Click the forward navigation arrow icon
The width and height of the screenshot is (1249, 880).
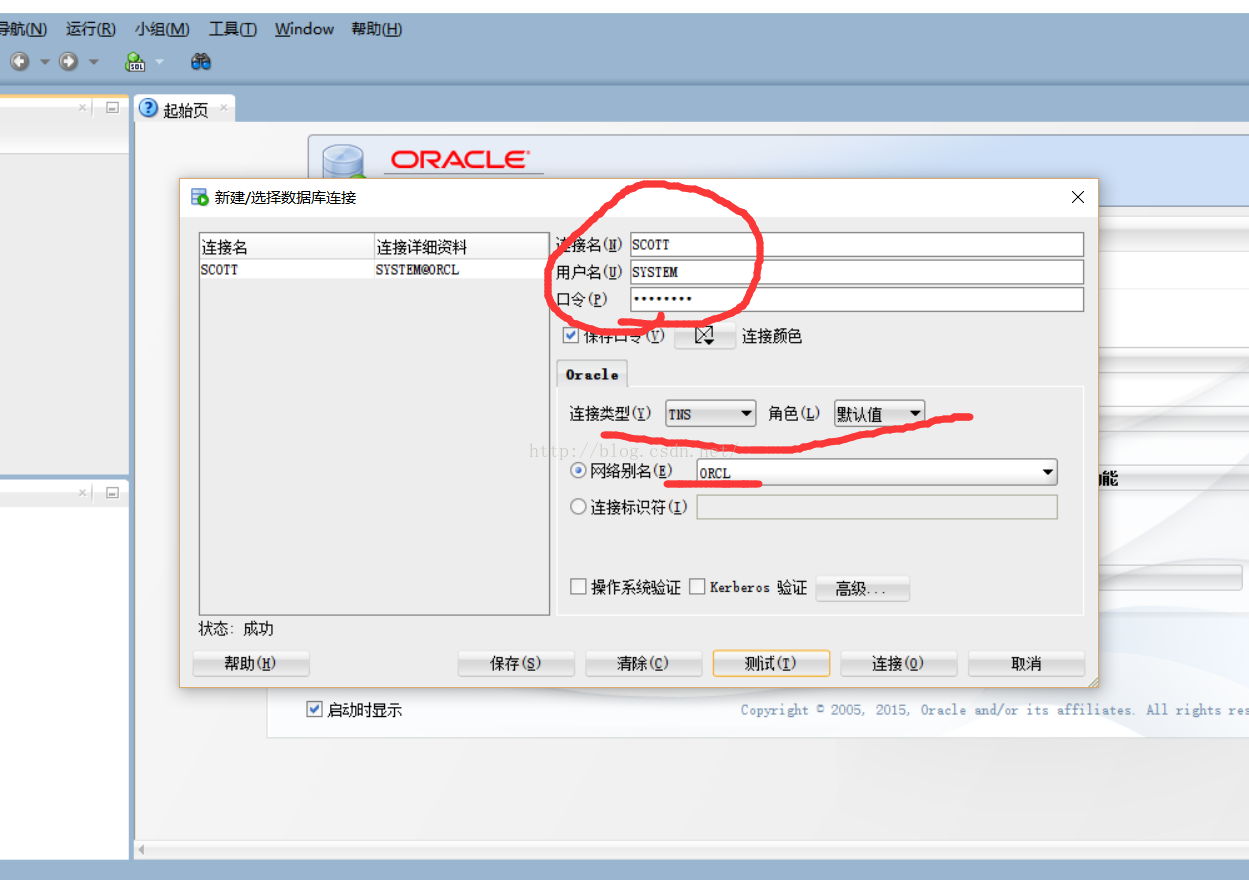tap(68, 62)
